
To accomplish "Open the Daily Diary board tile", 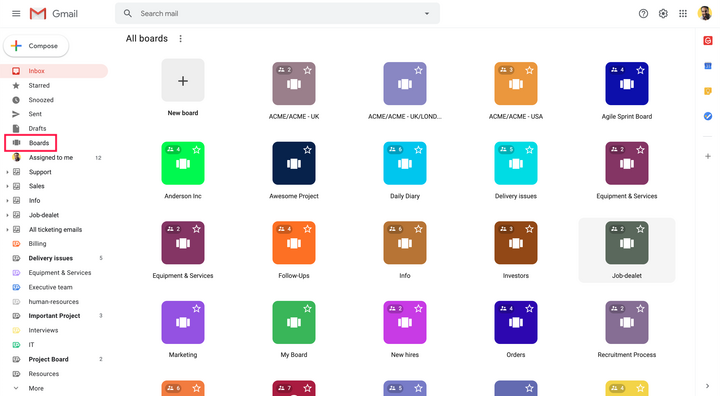I will (x=405, y=163).
